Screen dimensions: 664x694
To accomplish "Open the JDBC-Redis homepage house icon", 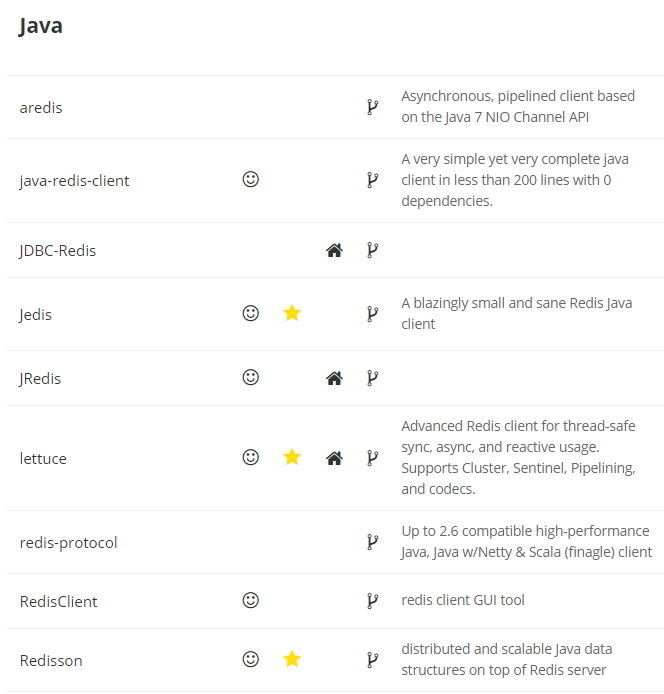I will (334, 251).
